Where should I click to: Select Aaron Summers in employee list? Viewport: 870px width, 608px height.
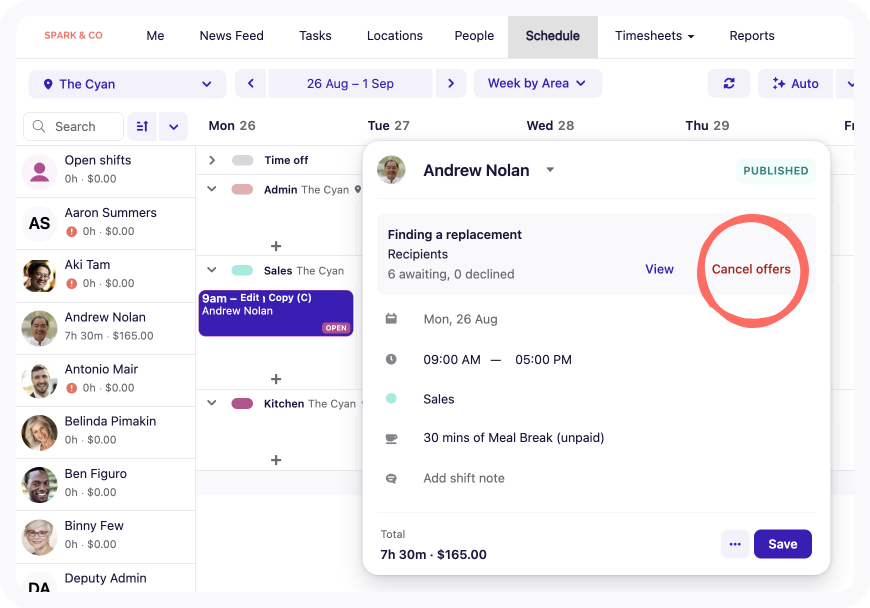(x=105, y=223)
